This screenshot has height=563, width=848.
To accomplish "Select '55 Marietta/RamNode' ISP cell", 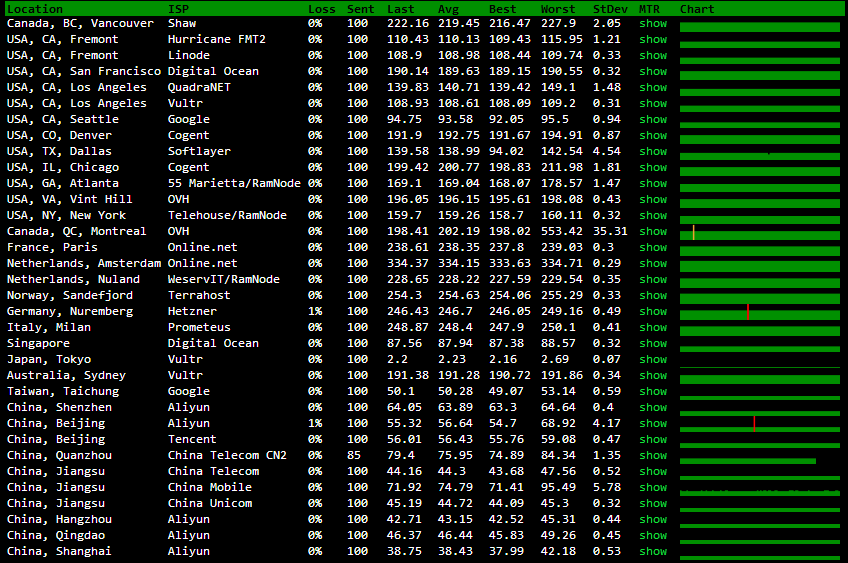I will tap(234, 183).
